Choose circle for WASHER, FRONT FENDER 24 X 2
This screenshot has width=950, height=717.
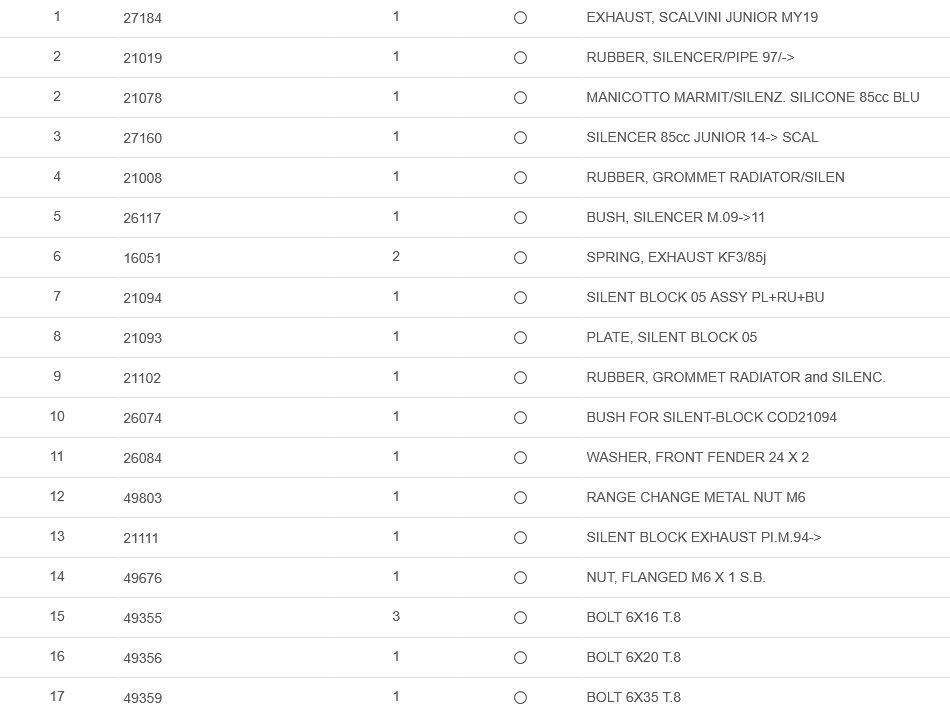coord(520,458)
